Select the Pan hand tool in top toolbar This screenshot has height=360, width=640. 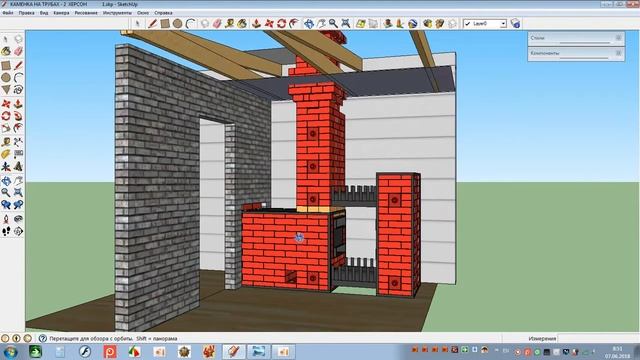322,24
